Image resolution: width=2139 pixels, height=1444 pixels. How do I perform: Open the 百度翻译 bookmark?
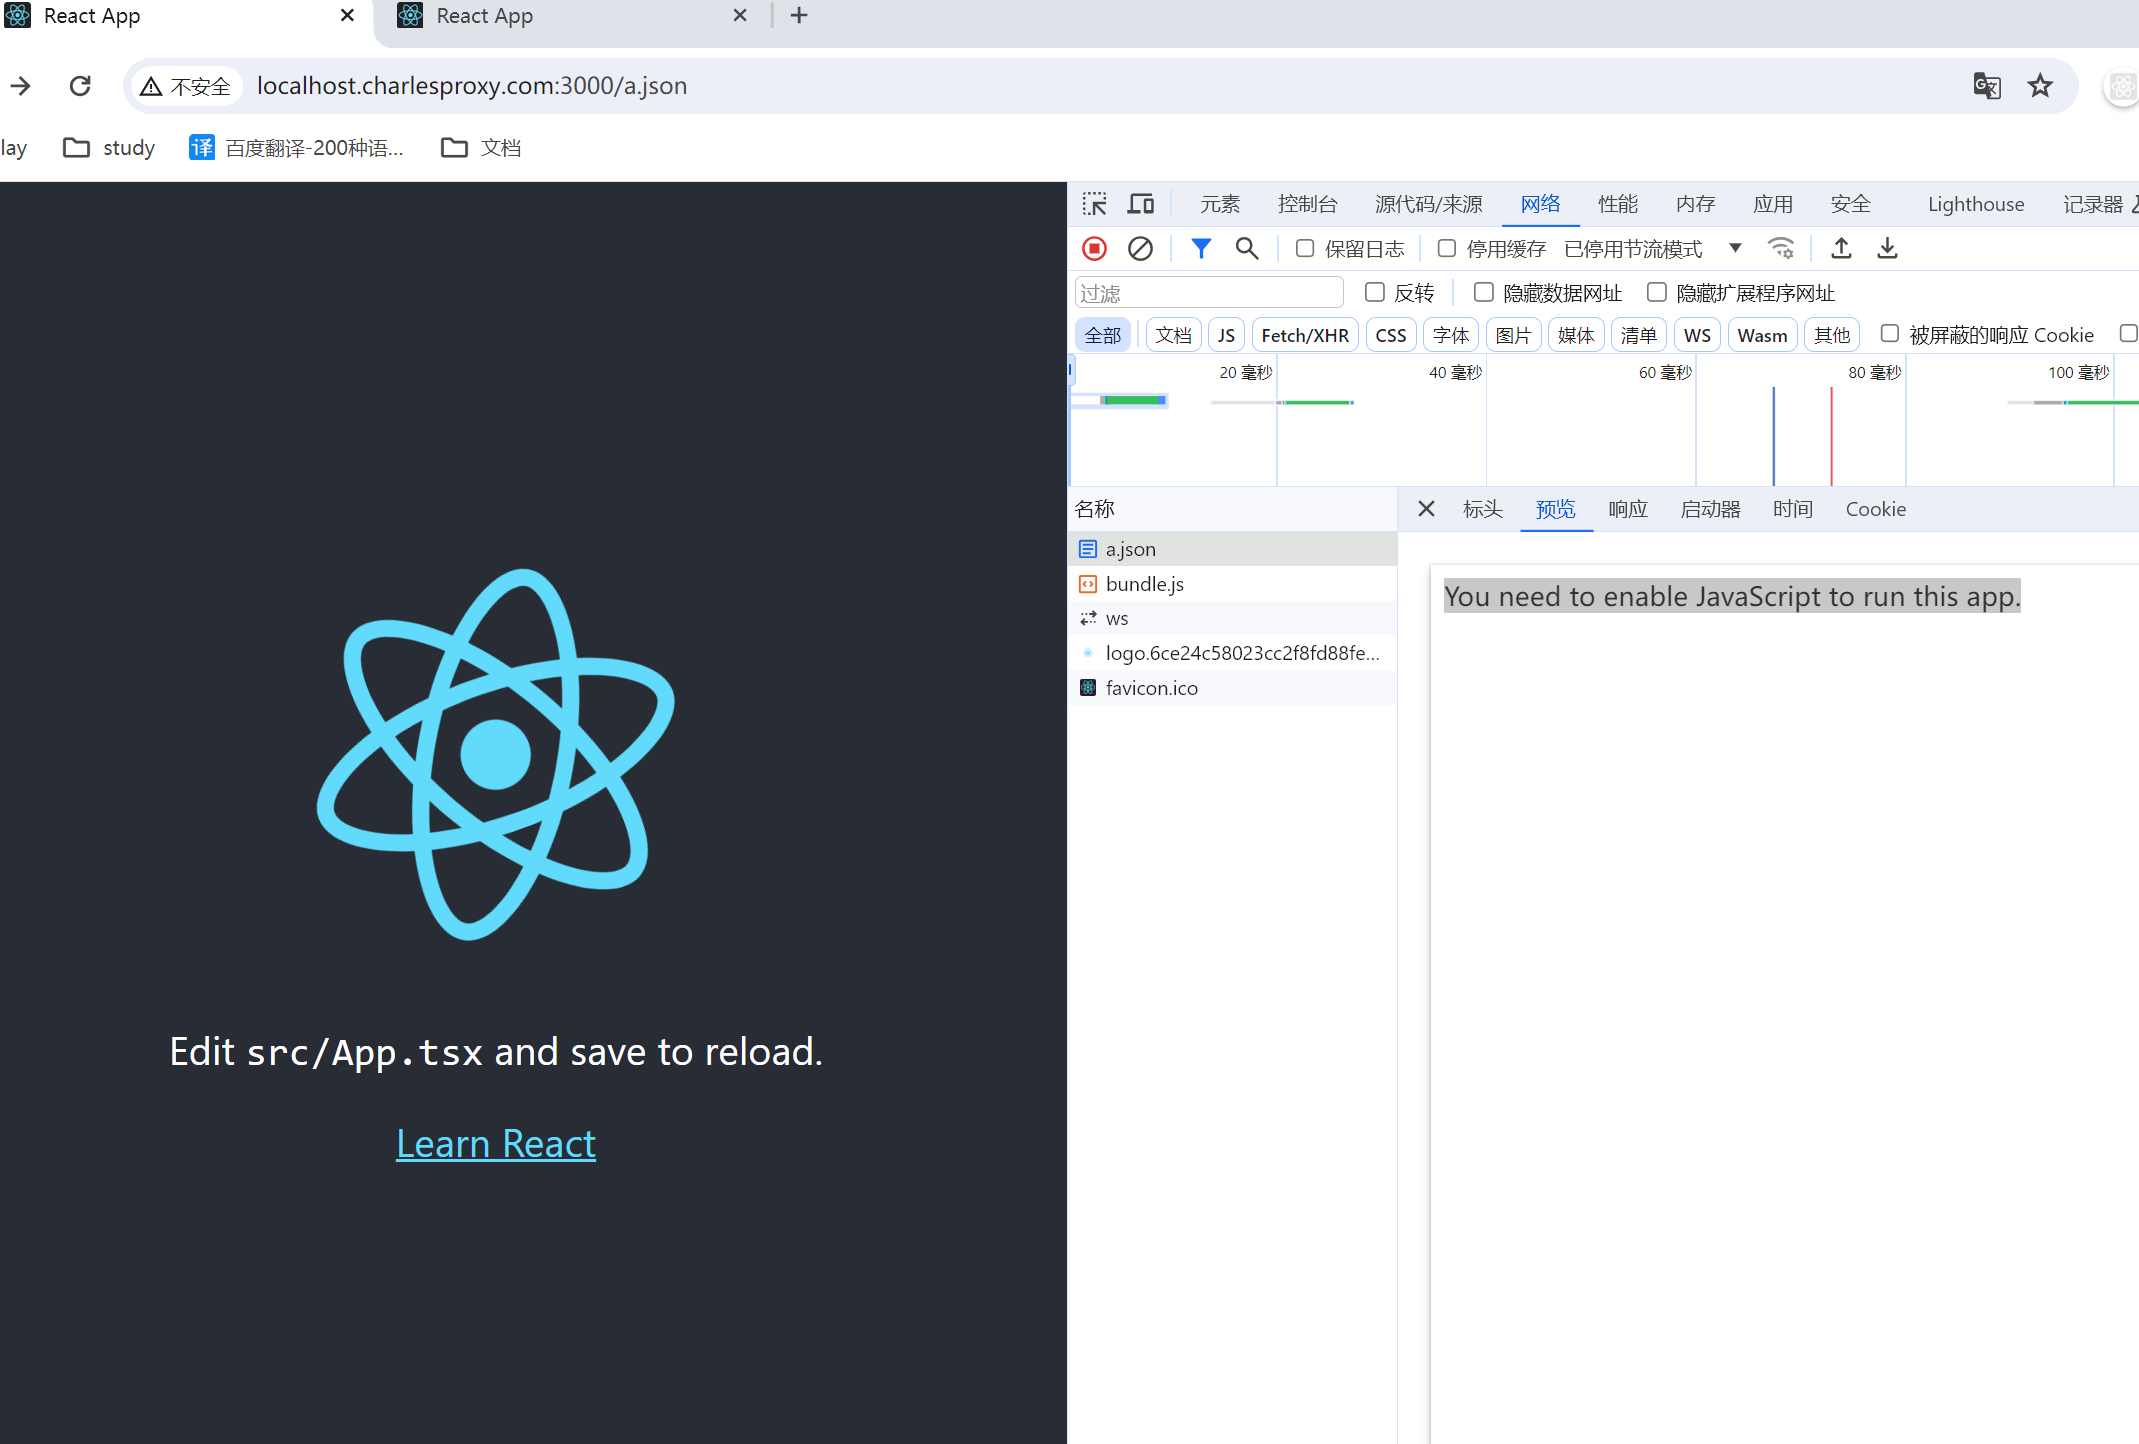click(297, 148)
